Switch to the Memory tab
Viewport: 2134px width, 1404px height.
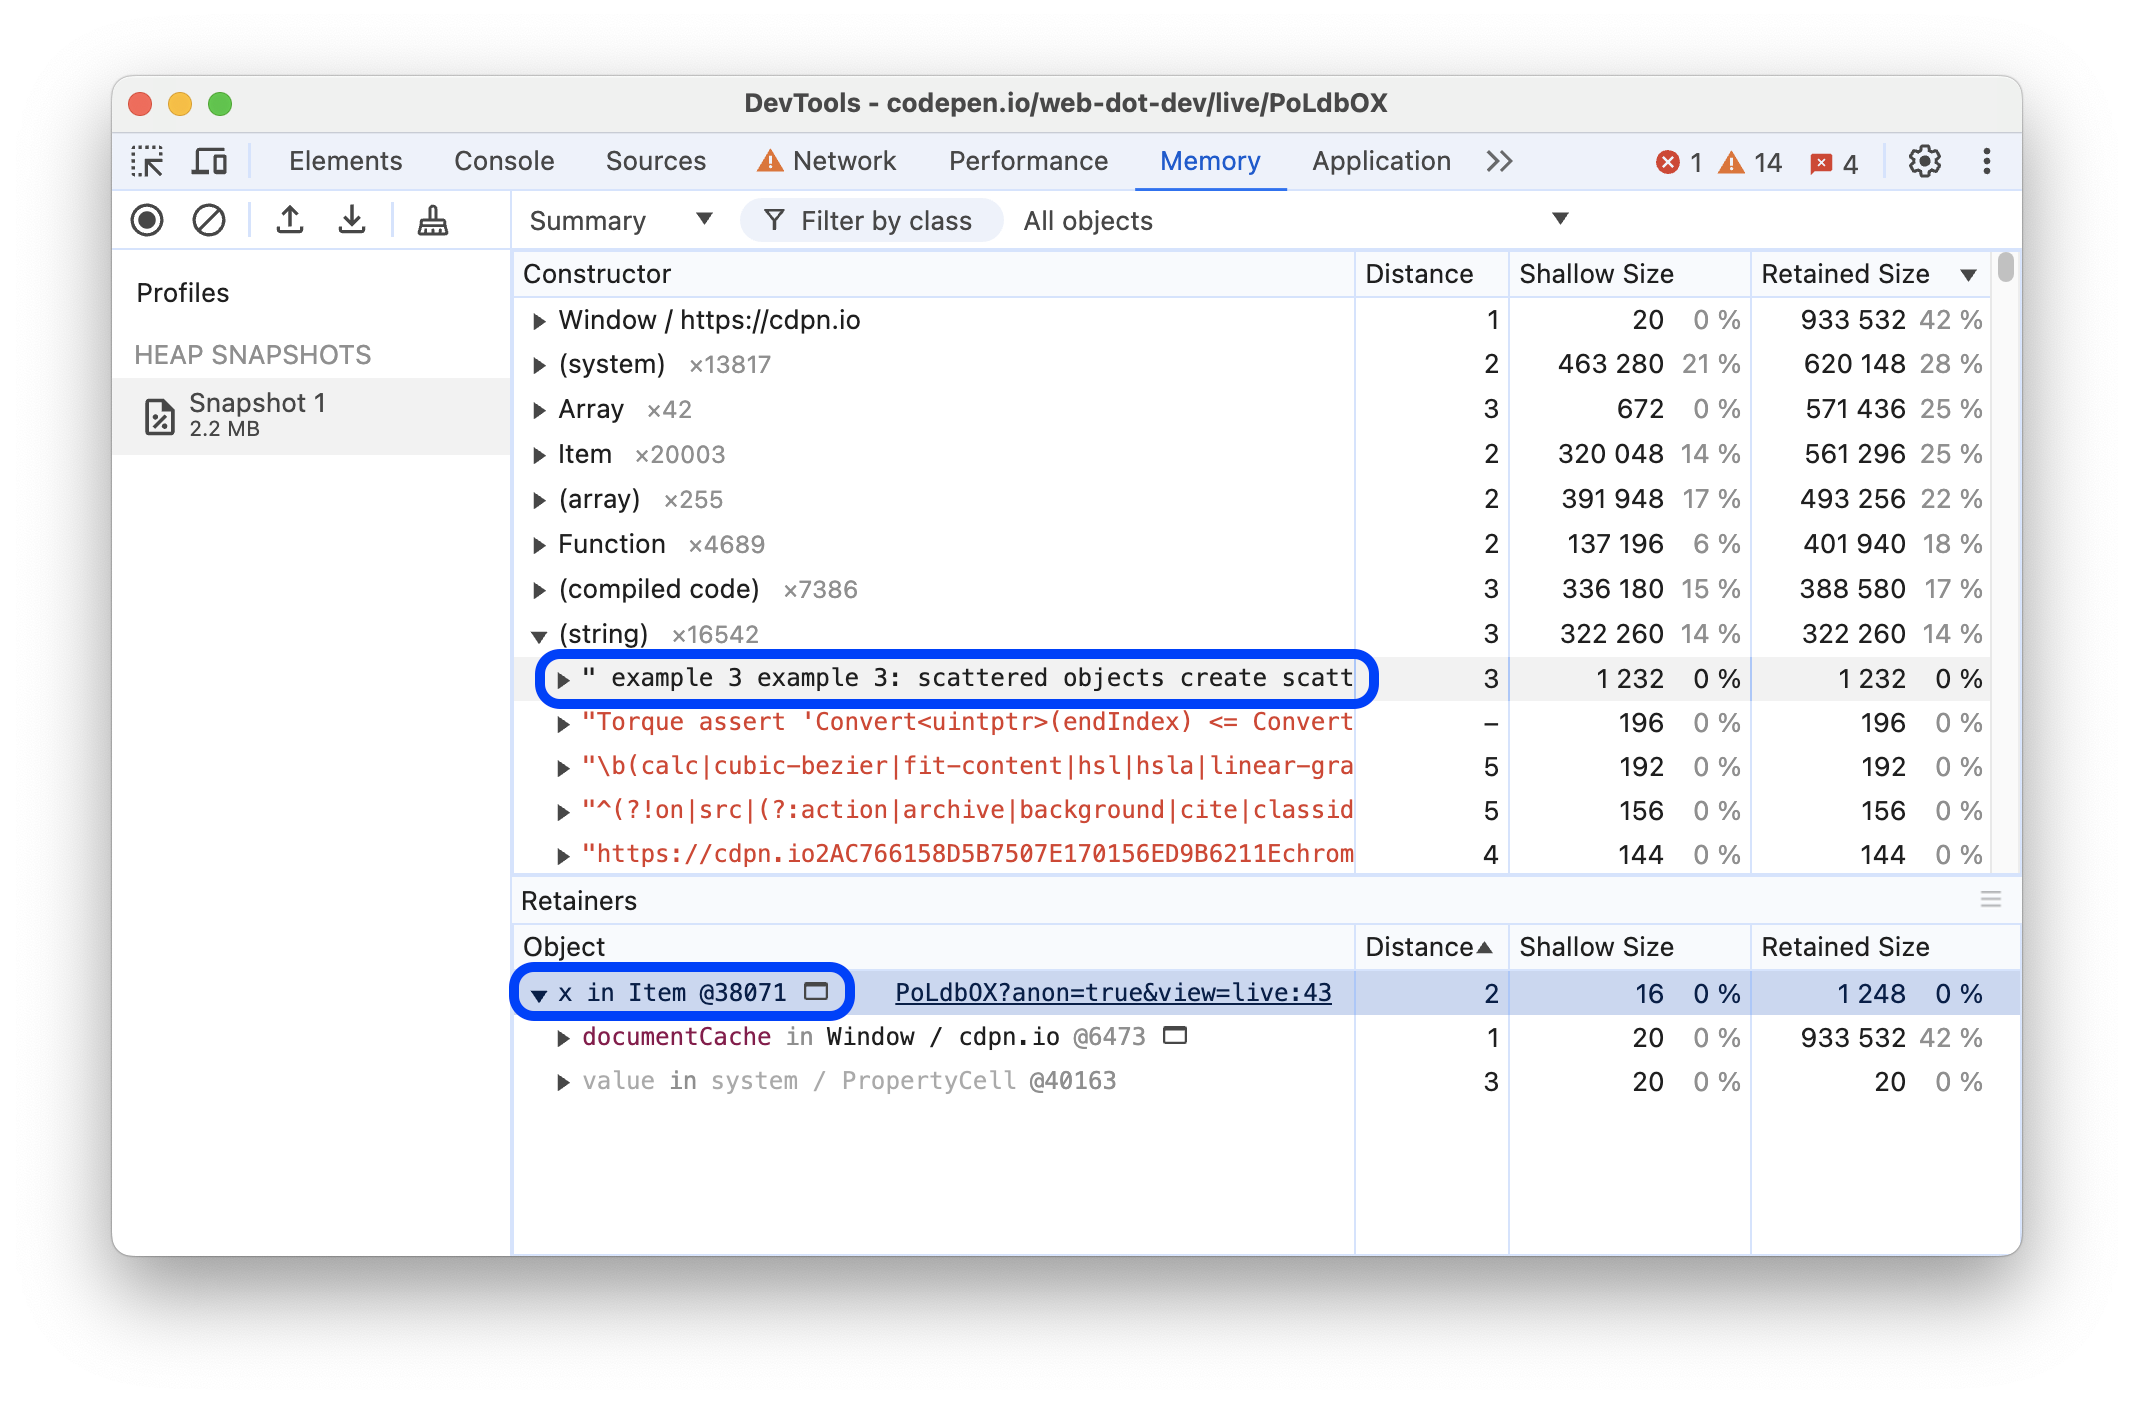click(x=1210, y=160)
